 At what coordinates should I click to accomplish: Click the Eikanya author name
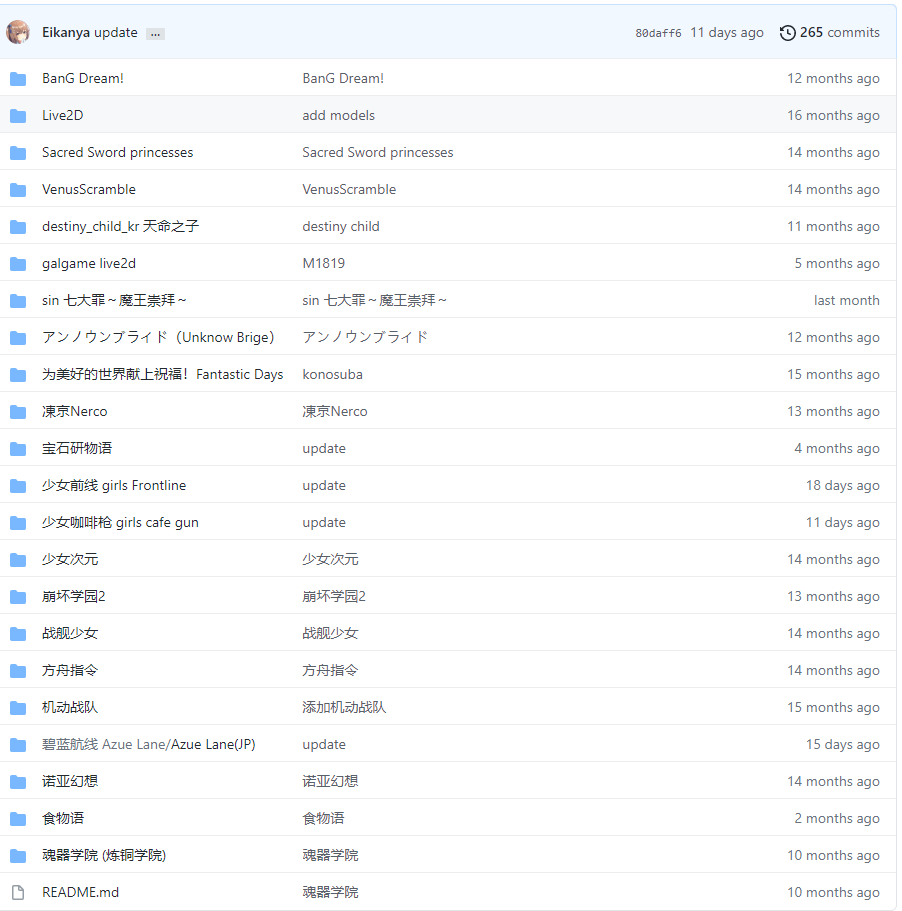(65, 32)
